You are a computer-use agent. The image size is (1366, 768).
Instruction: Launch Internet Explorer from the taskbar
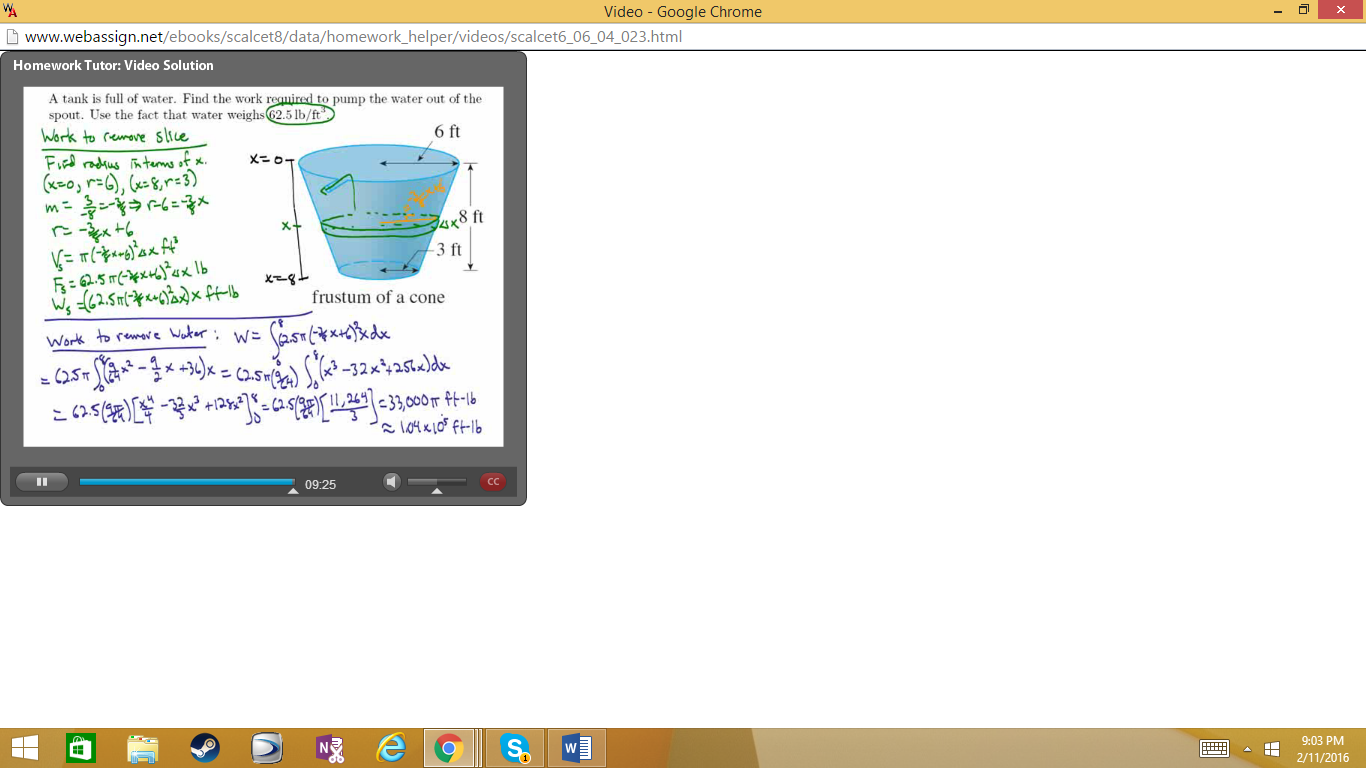pos(391,748)
